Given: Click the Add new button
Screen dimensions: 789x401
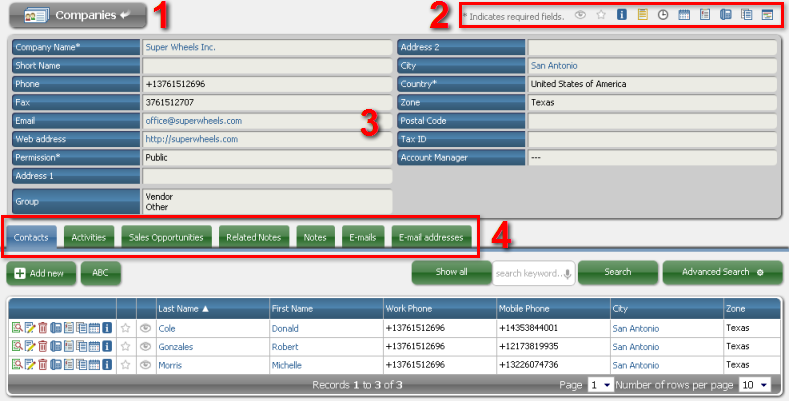Looking at the screenshot, I should 40,273.
